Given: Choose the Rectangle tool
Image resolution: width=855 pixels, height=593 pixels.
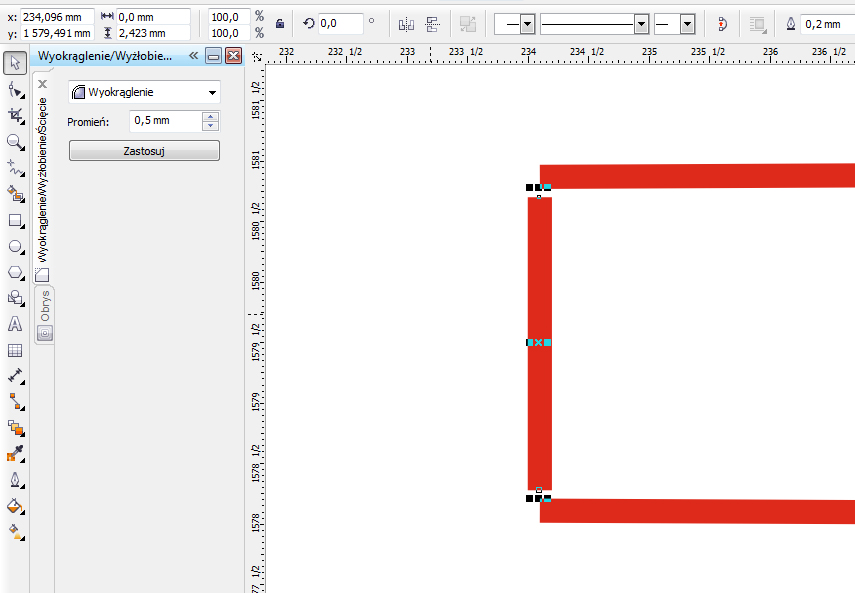Looking at the screenshot, I should pos(15,220).
